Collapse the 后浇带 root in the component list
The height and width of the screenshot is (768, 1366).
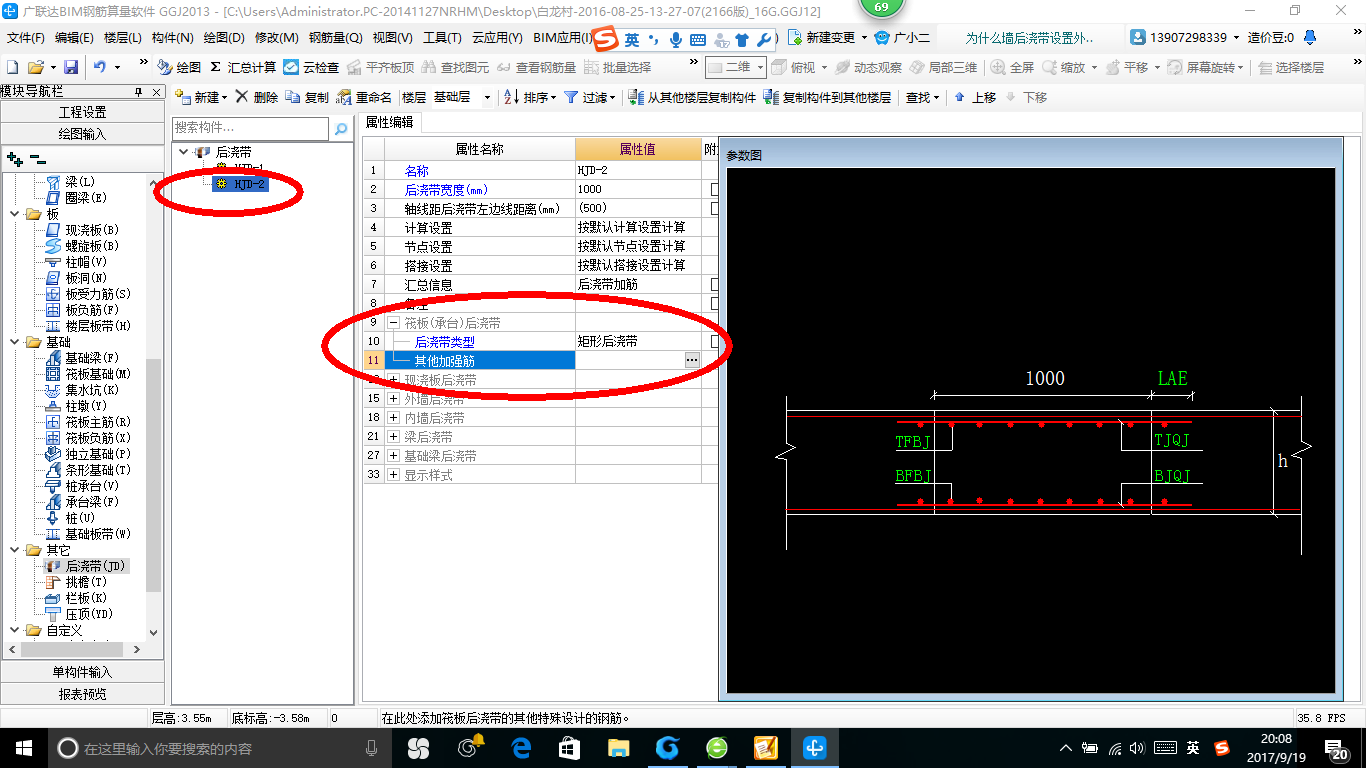click(183, 152)
